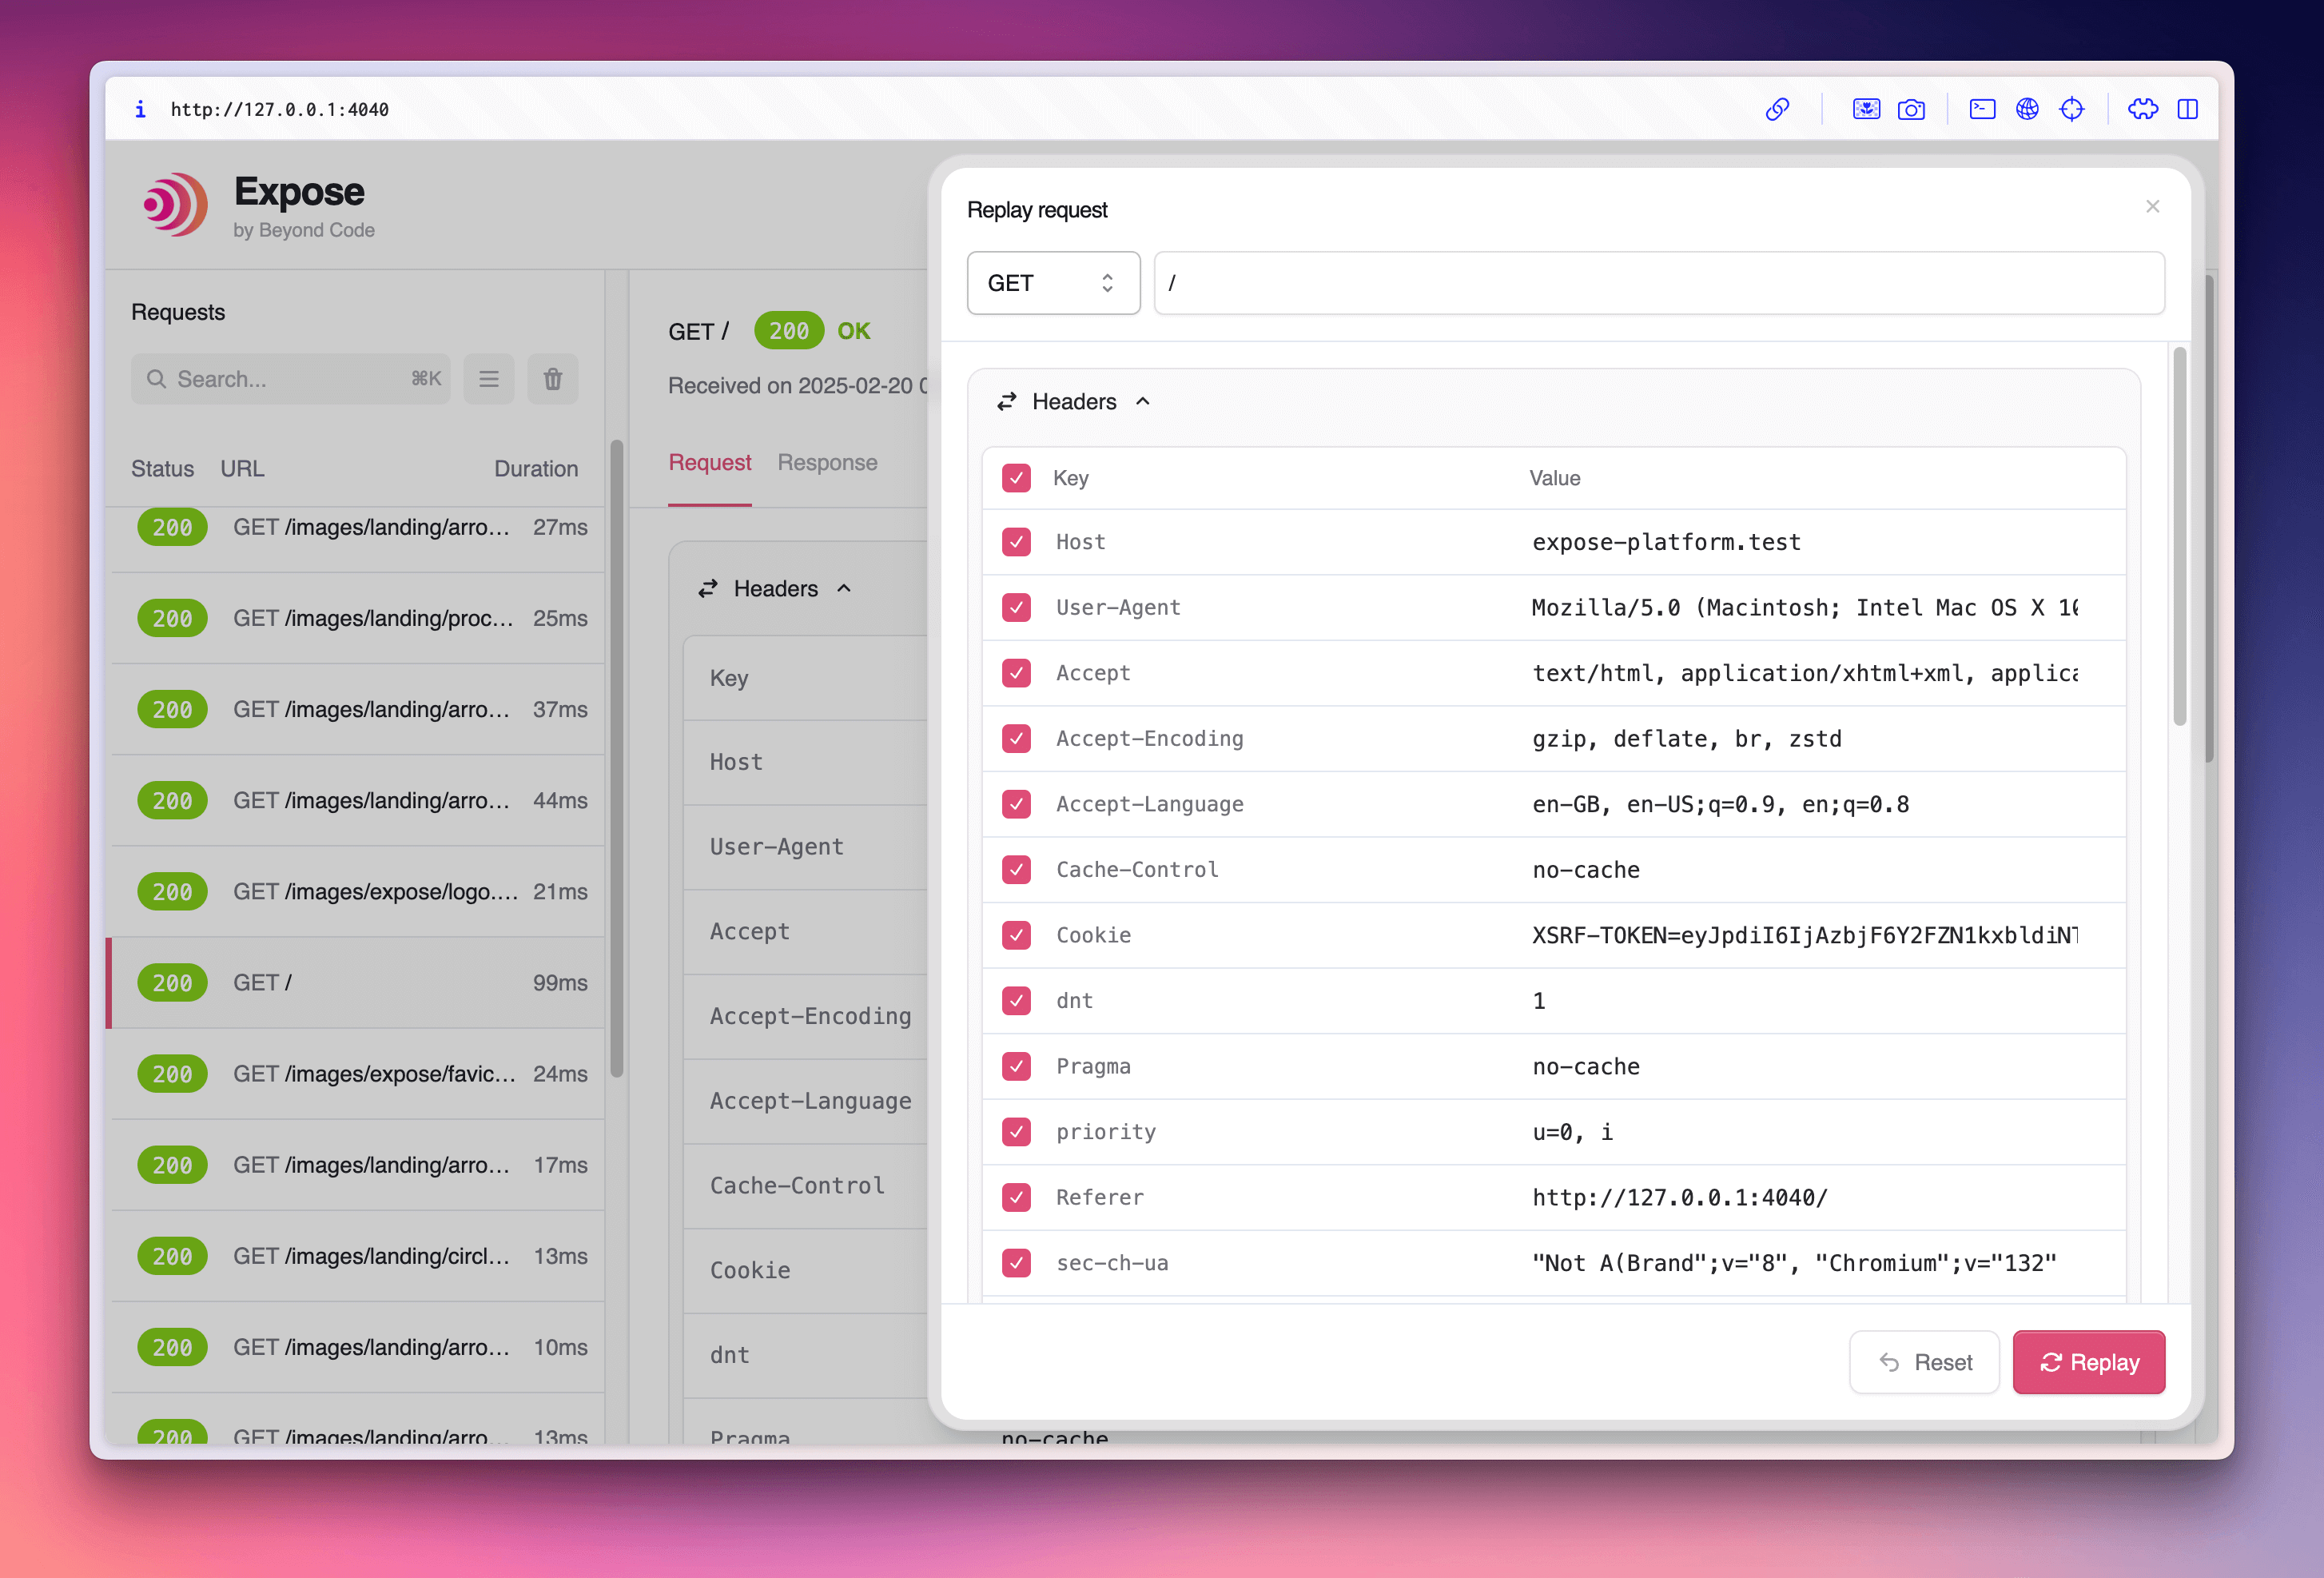This screenshot has height=1578, width=2324.
Task: Click the Accept-Encoding value gzip, deflate
Action: coord(1686,738)
